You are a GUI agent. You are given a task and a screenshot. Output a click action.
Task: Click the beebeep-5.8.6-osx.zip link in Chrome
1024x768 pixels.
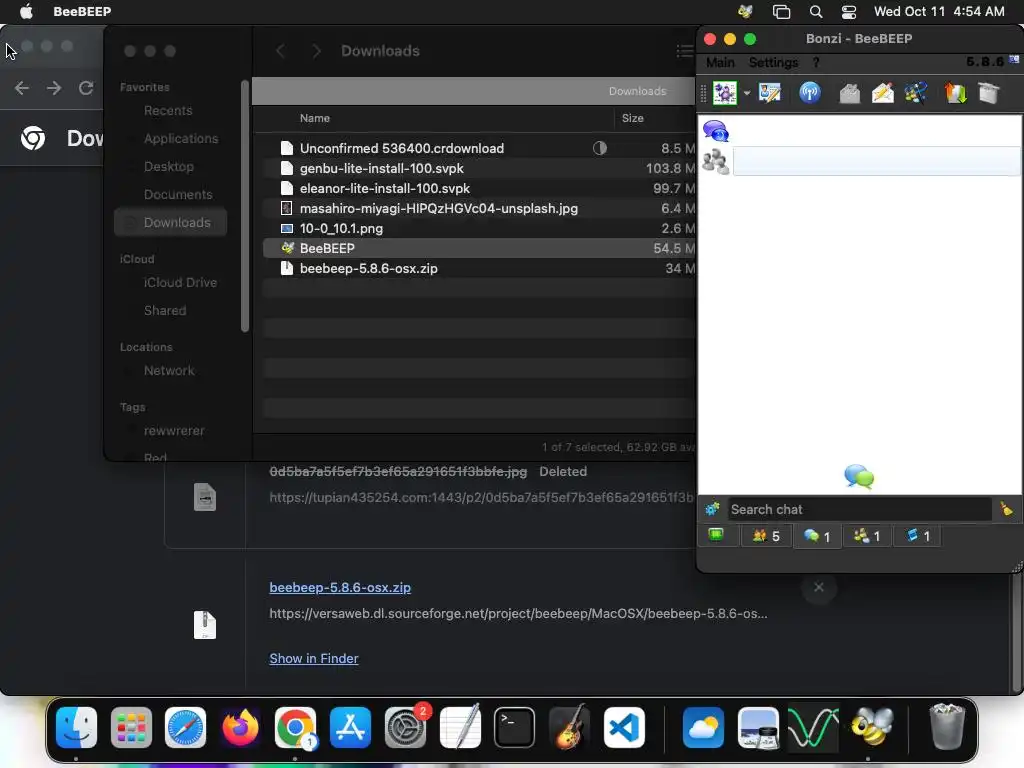(340, 588)
